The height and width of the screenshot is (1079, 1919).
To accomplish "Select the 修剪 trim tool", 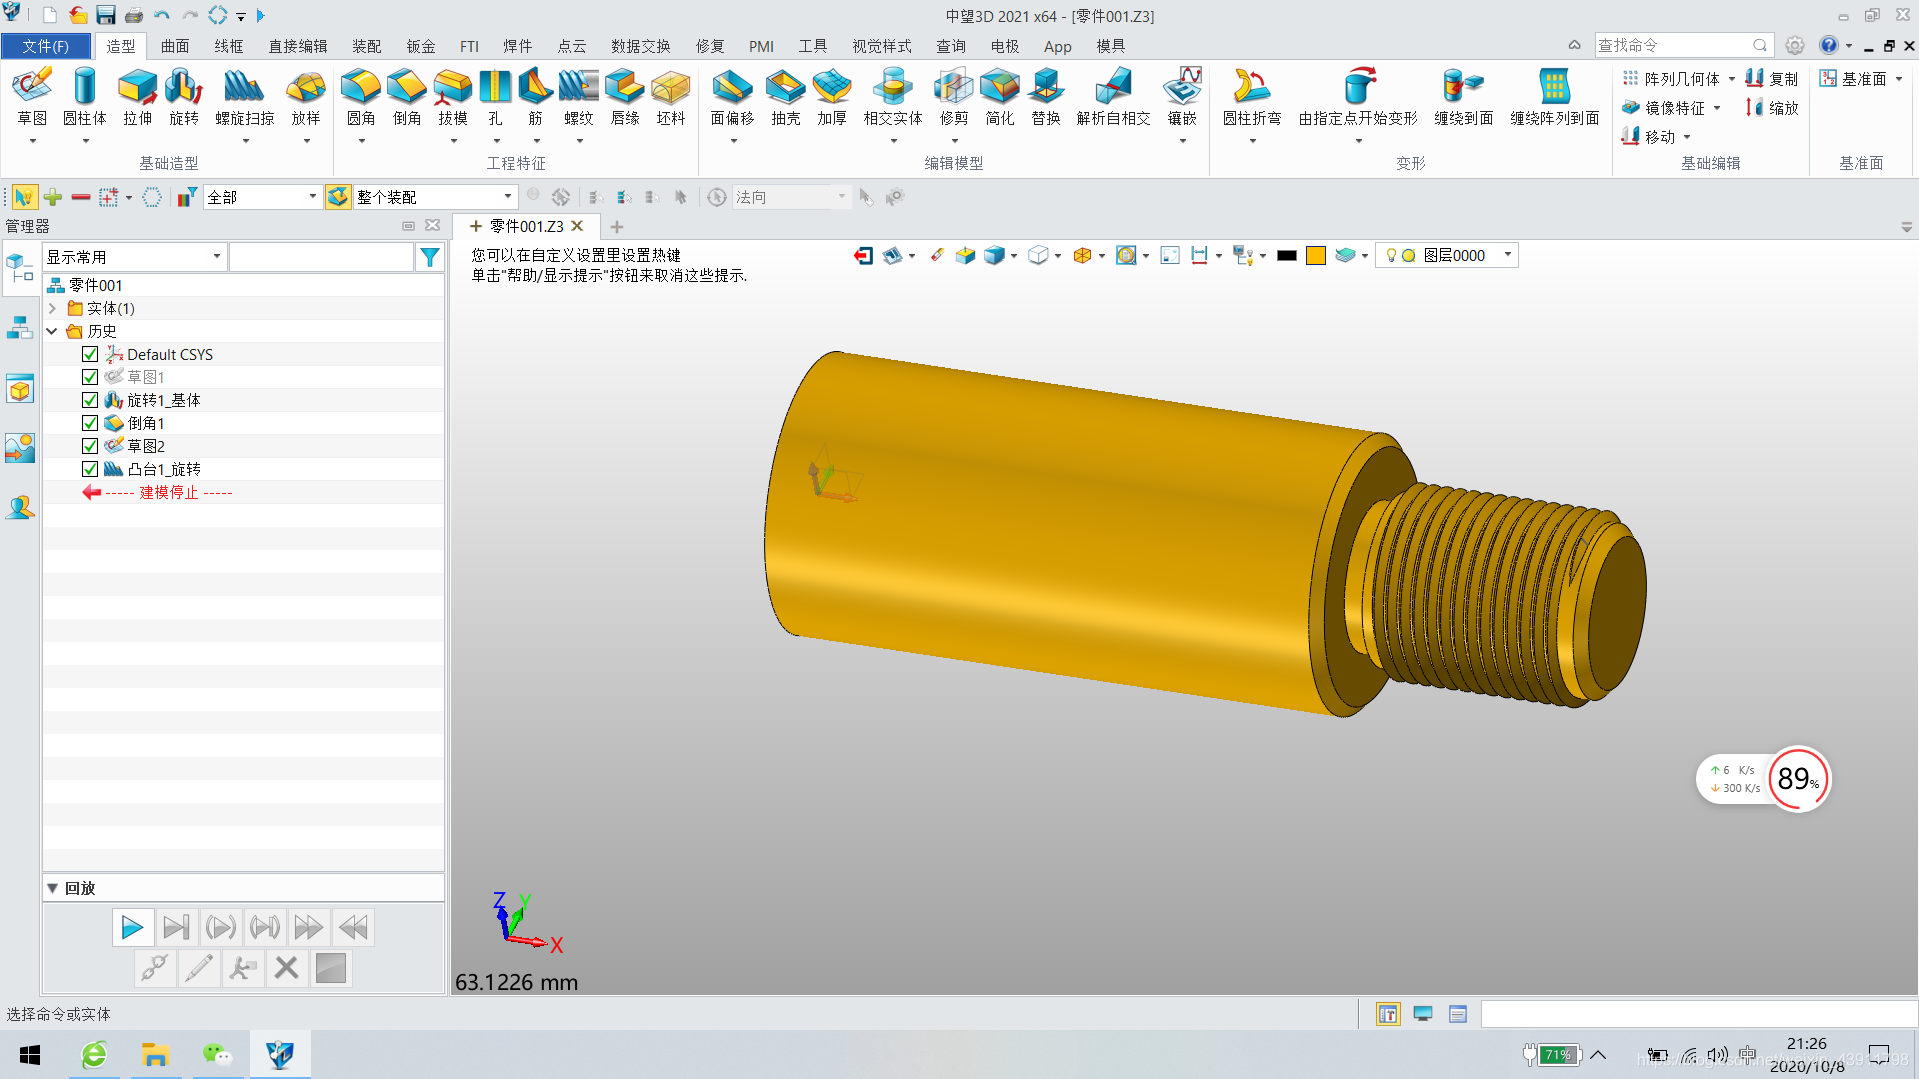I will (x=954, y=97).
